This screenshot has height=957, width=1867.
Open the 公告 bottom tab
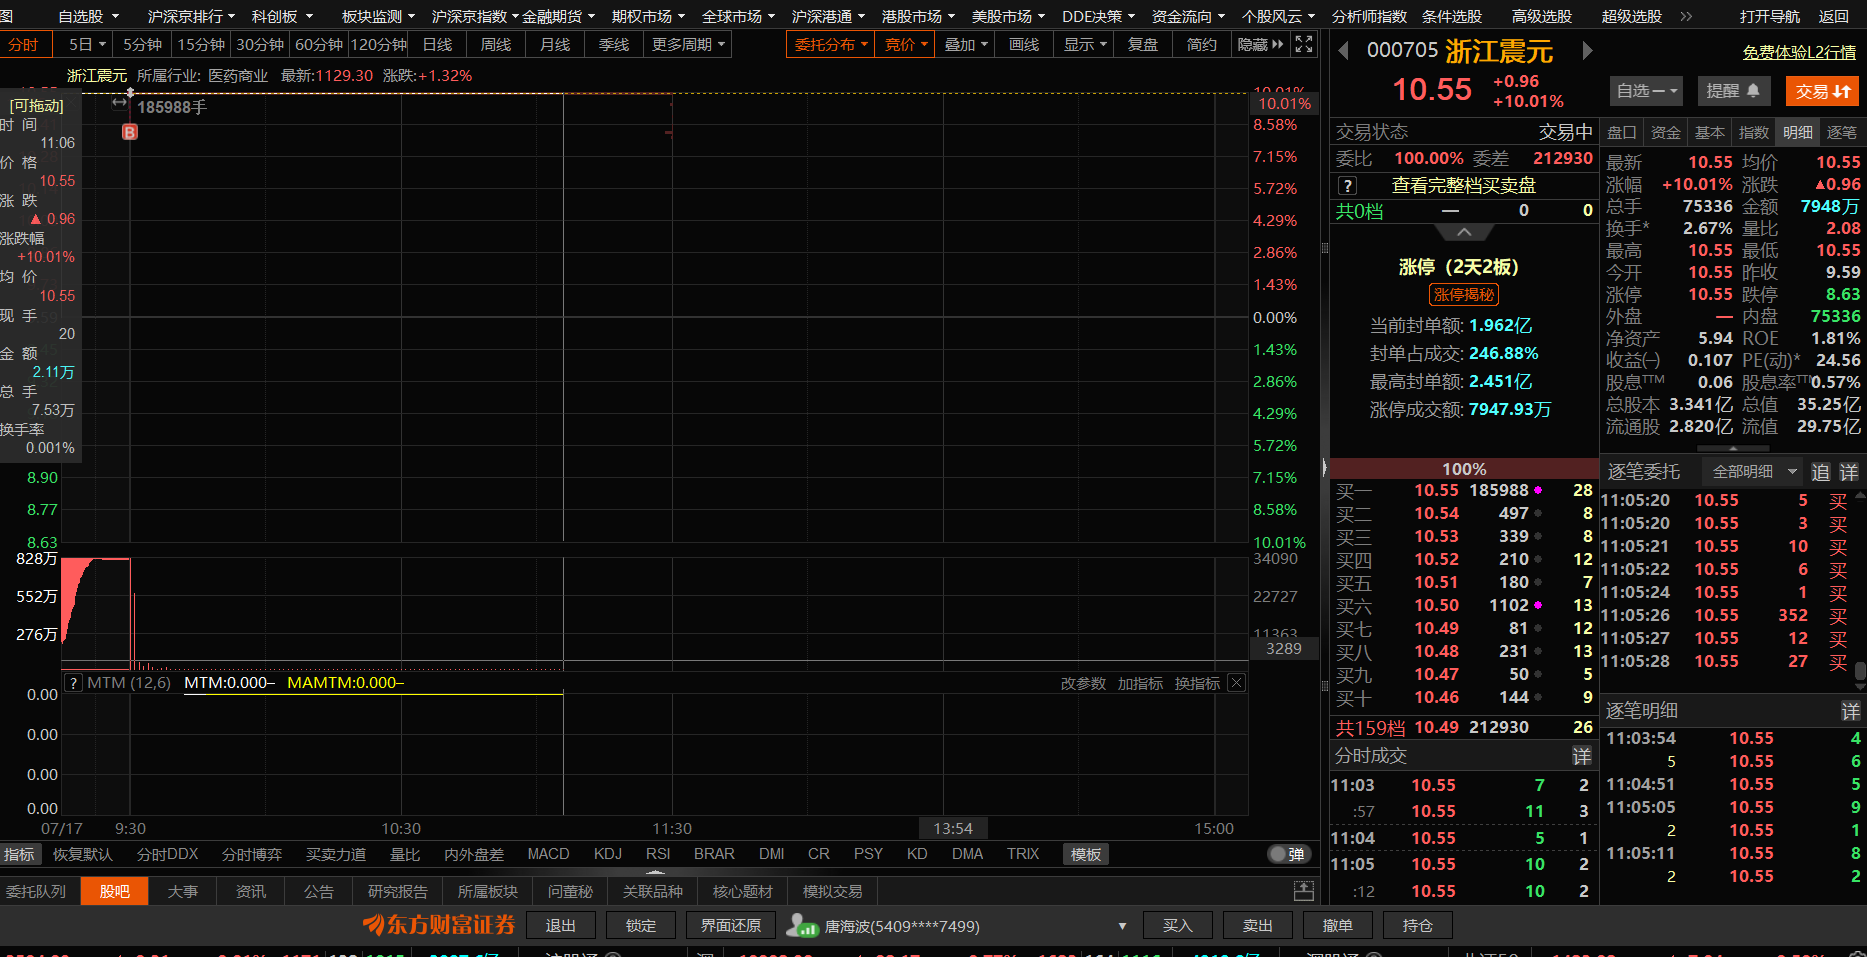[318, 891]
